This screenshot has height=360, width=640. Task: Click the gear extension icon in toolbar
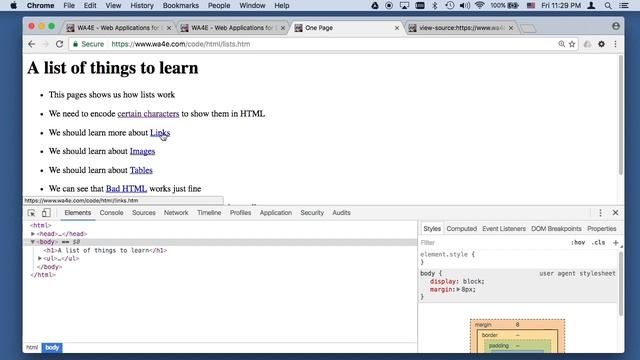click(x=601, y=44)
